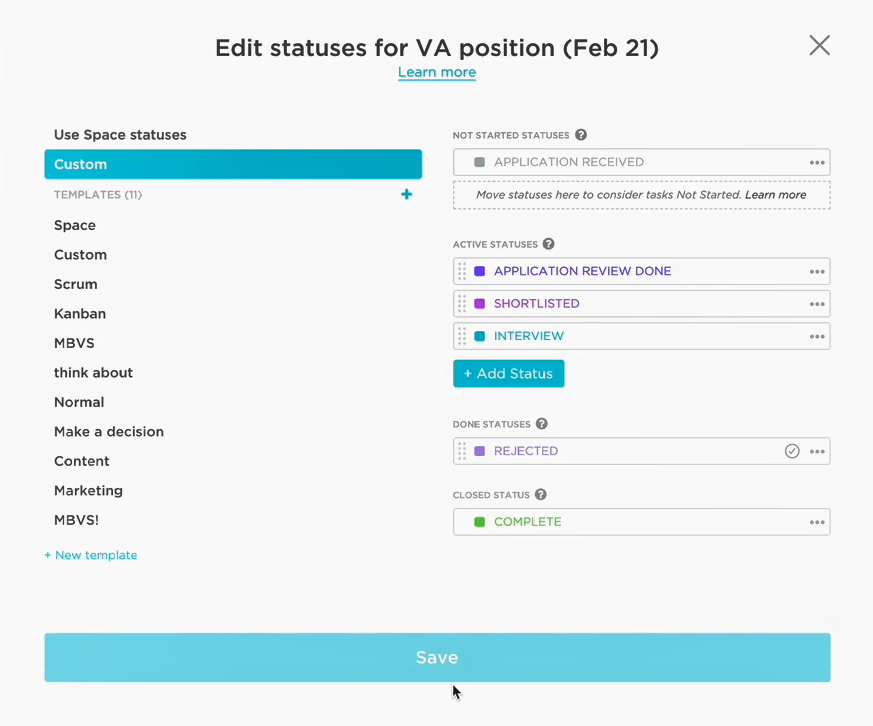
Task: Choose the Marketing template
Action: click(x=88, y=490)
